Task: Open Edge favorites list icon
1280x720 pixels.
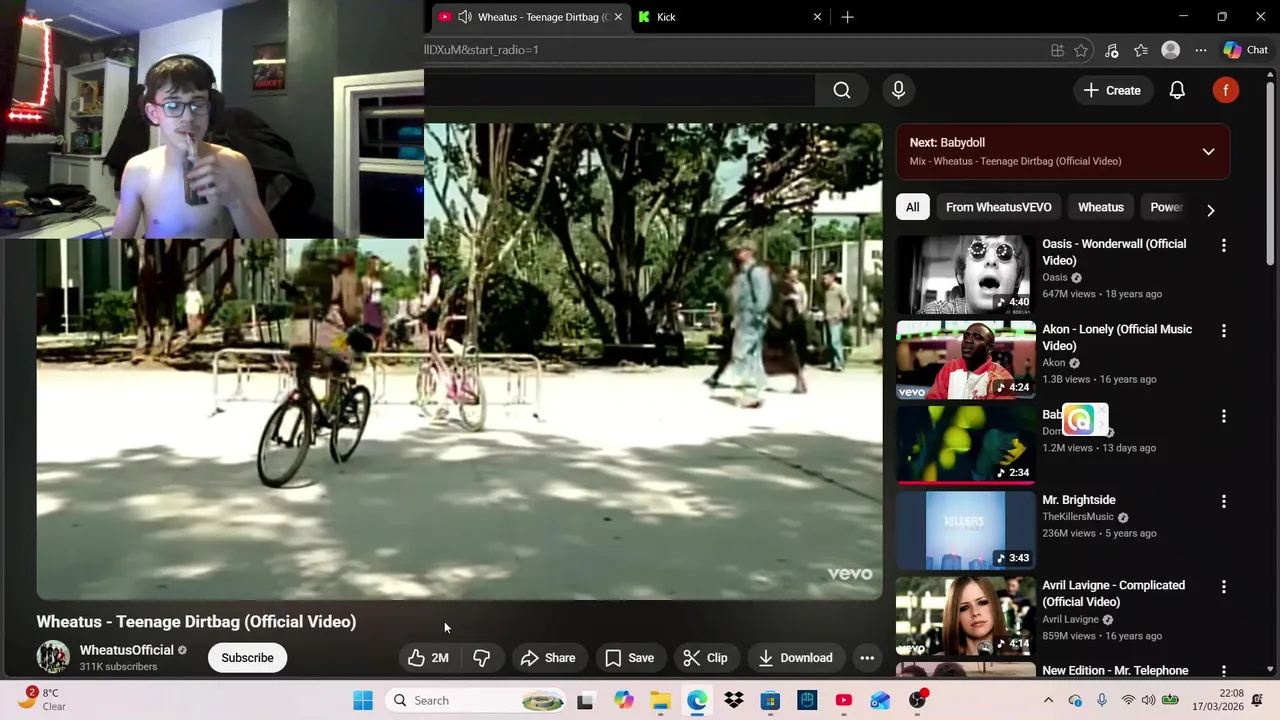Action: 1141,50
